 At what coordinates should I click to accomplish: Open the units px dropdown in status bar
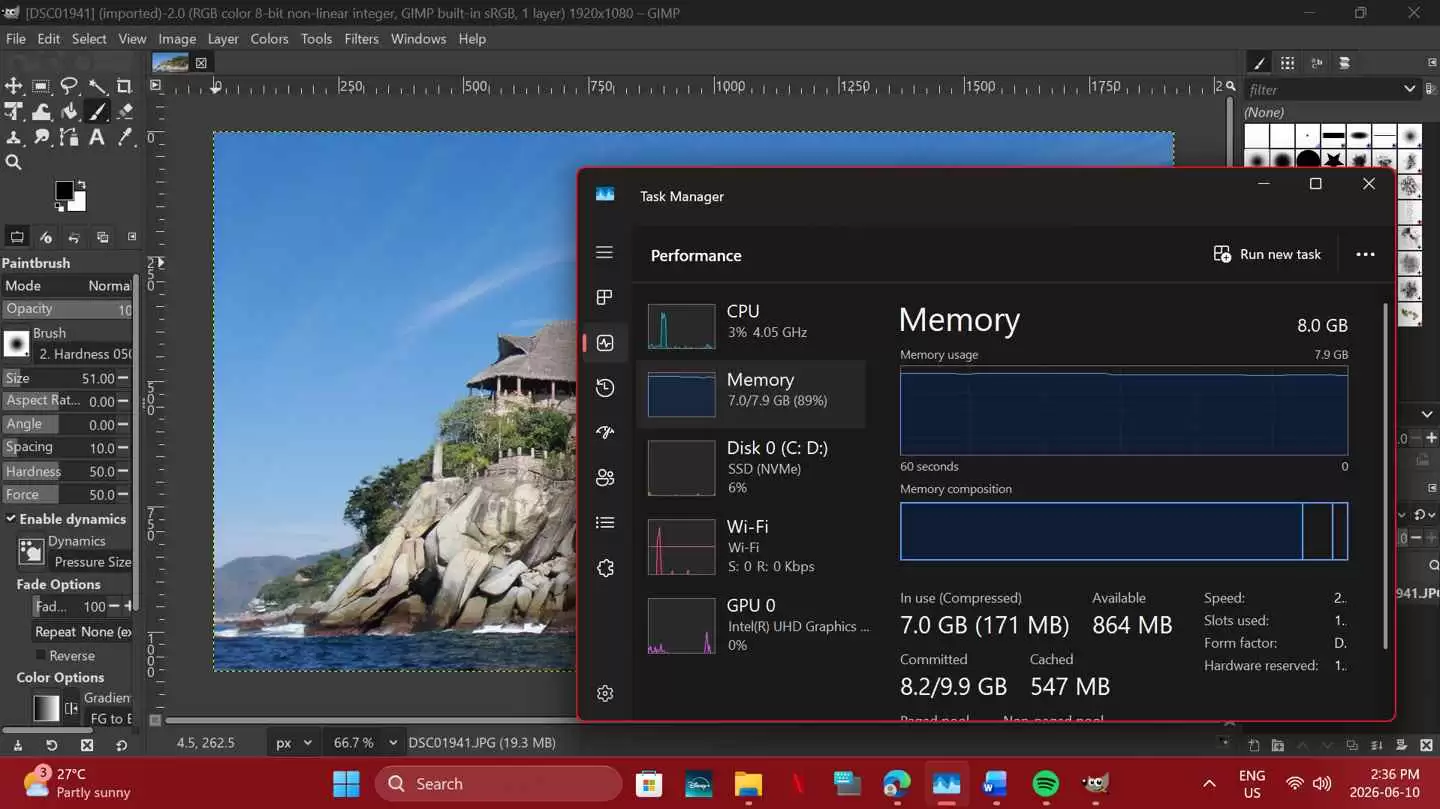[x=295, y=743]
